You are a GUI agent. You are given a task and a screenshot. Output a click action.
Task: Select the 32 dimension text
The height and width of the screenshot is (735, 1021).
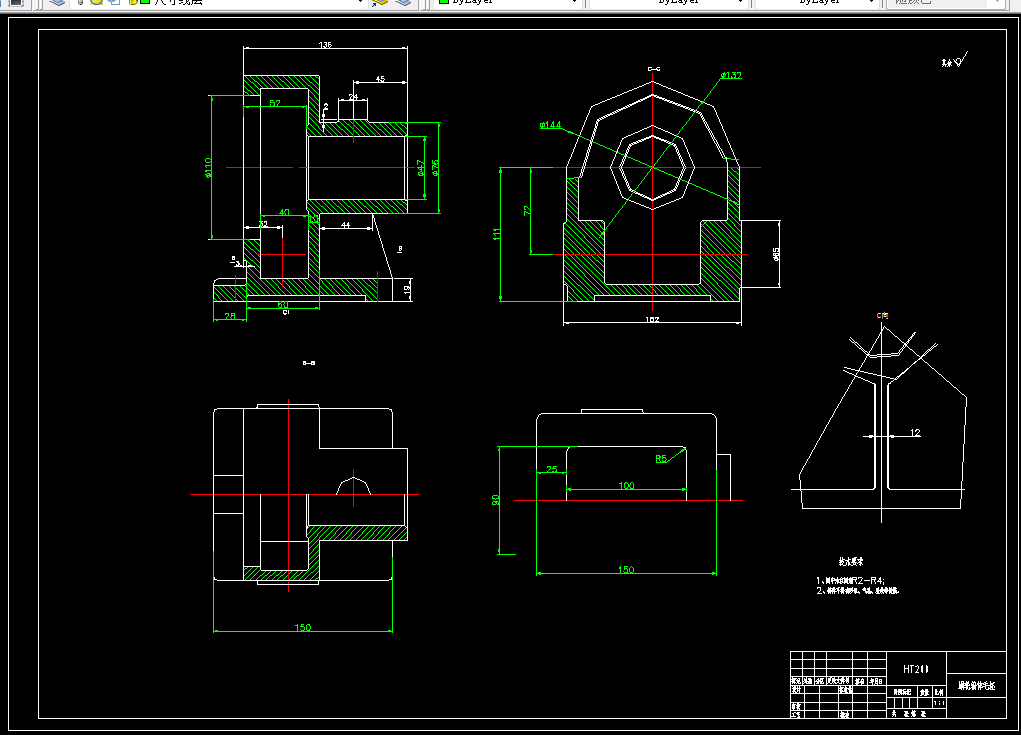point(263,224)
